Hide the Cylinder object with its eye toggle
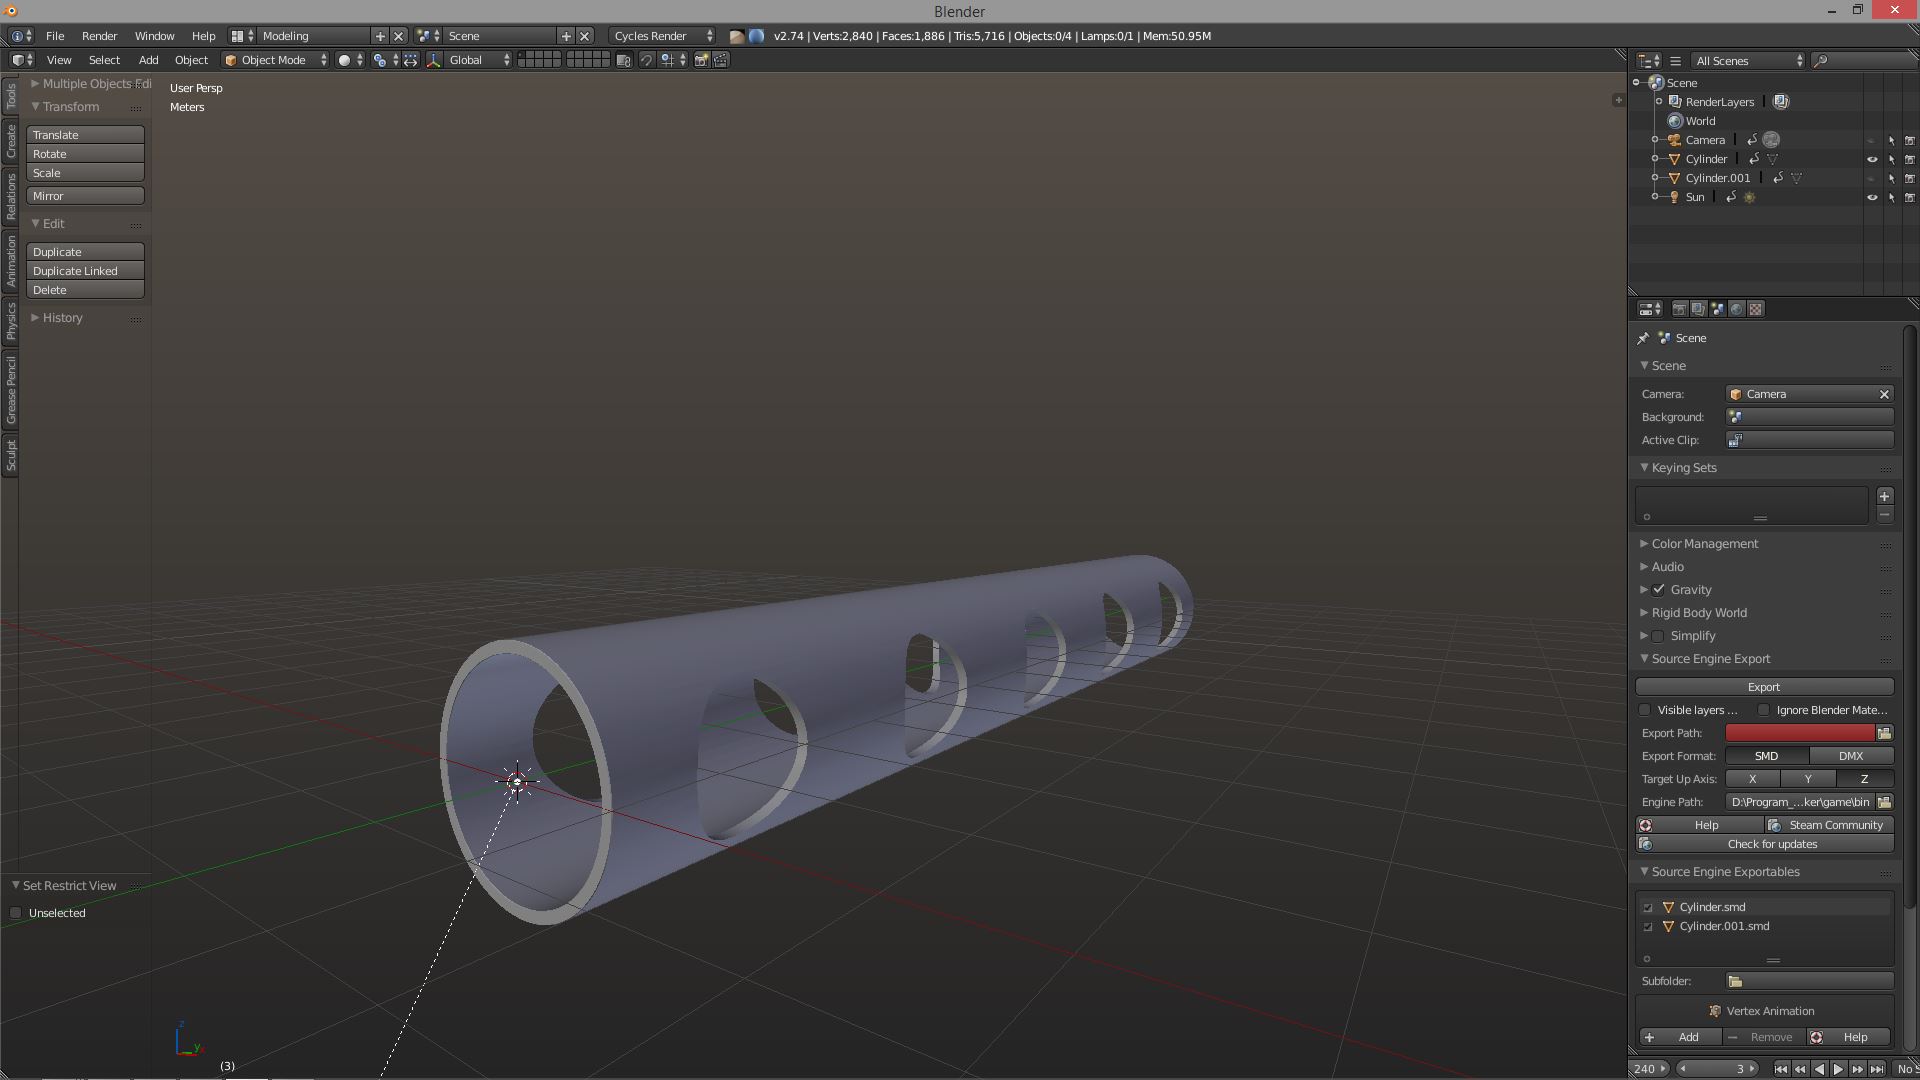Image resolution: width=1920 pixels, height=1080 pixels. pyautogui.click(x=1872, y=159)
